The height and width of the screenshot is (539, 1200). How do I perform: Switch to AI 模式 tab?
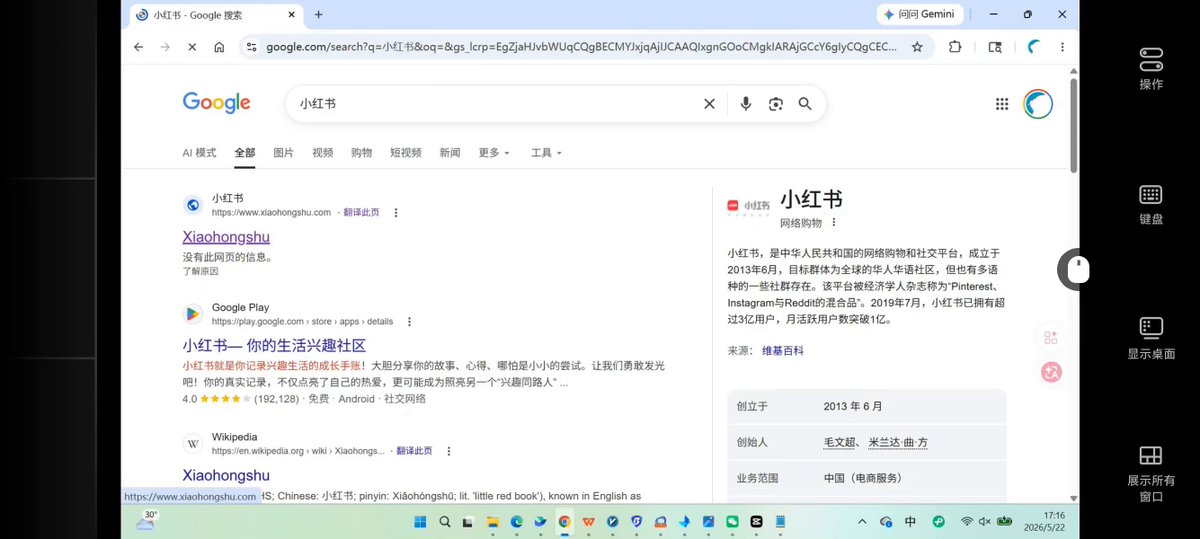(199, 153)
